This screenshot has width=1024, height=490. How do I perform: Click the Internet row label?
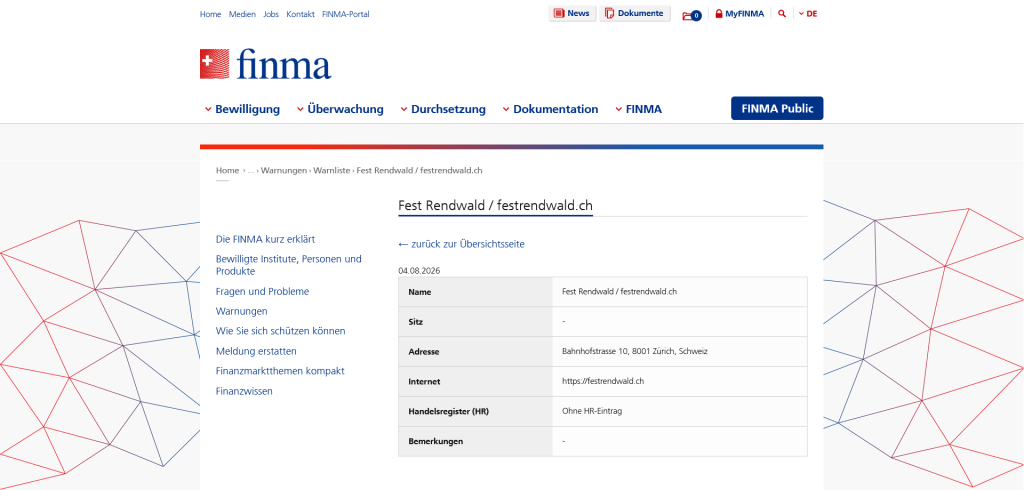coord(424,382)
